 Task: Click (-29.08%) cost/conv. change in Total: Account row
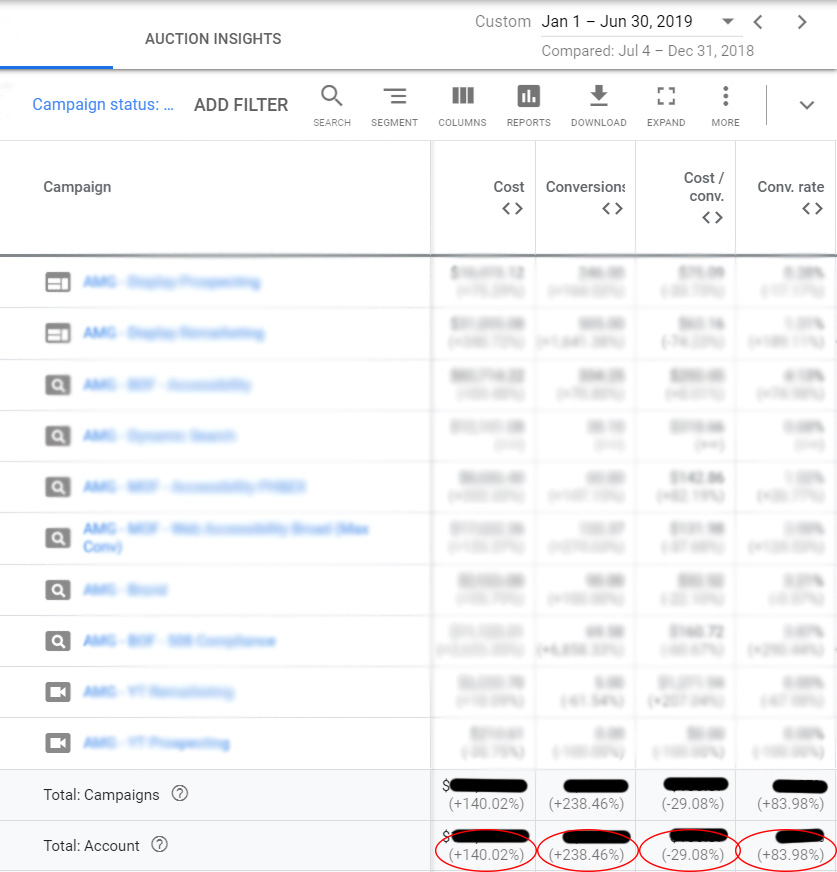(x=692, y=855)
